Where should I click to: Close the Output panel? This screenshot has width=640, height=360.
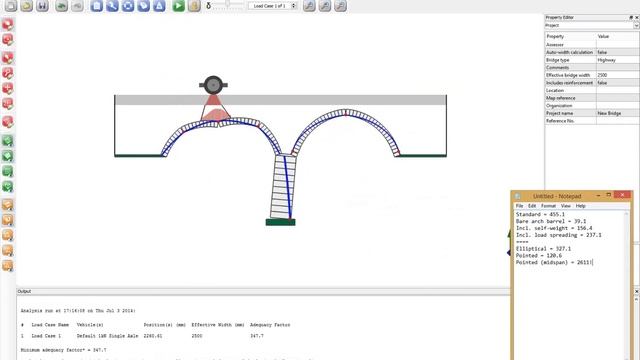637,291
